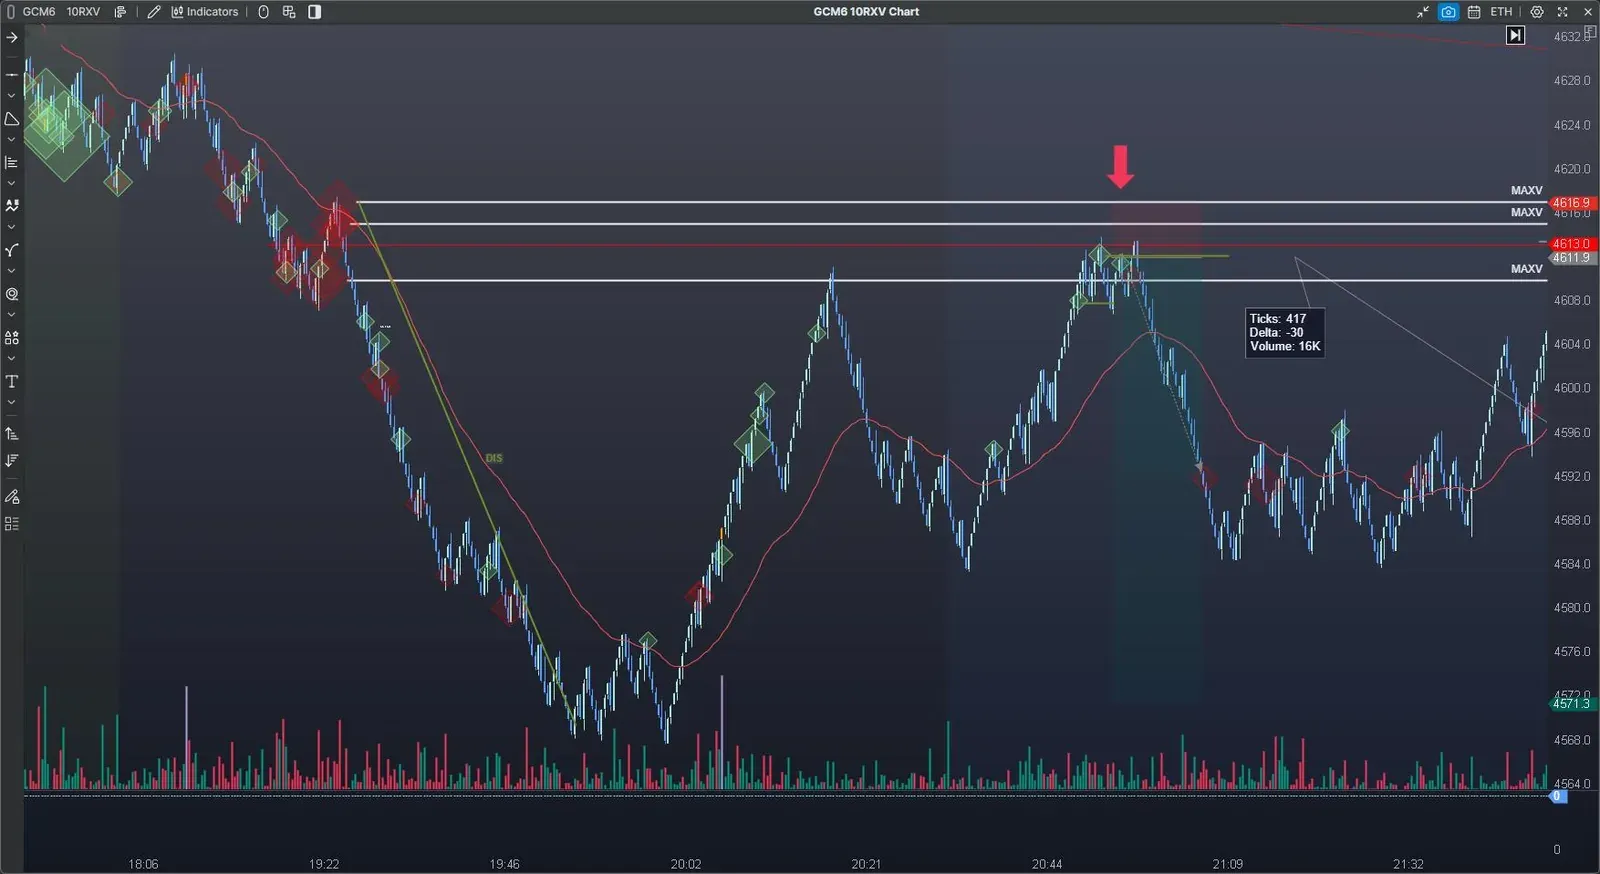Image resolution: width=1600 pixels, height=874 pixels.
Task: Open the calendar date picker icon
Action: coord(1474,12)
